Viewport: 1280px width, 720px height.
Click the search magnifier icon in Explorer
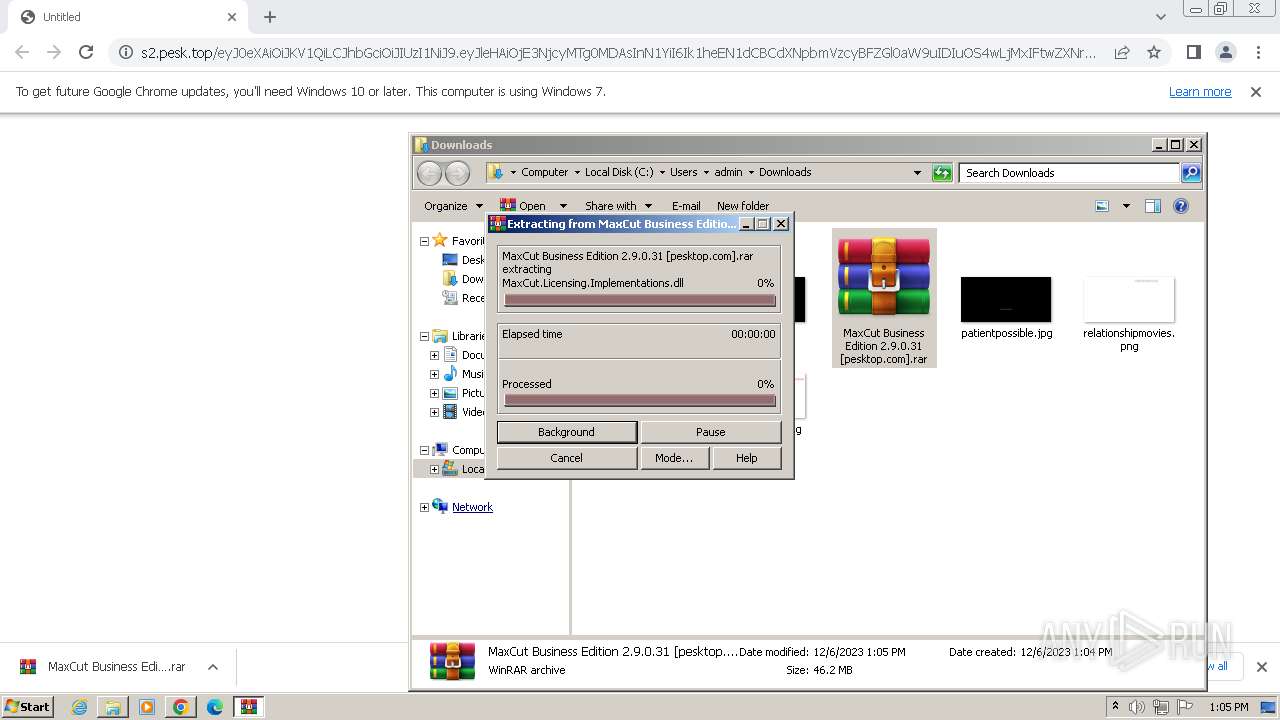(1191, 173)
